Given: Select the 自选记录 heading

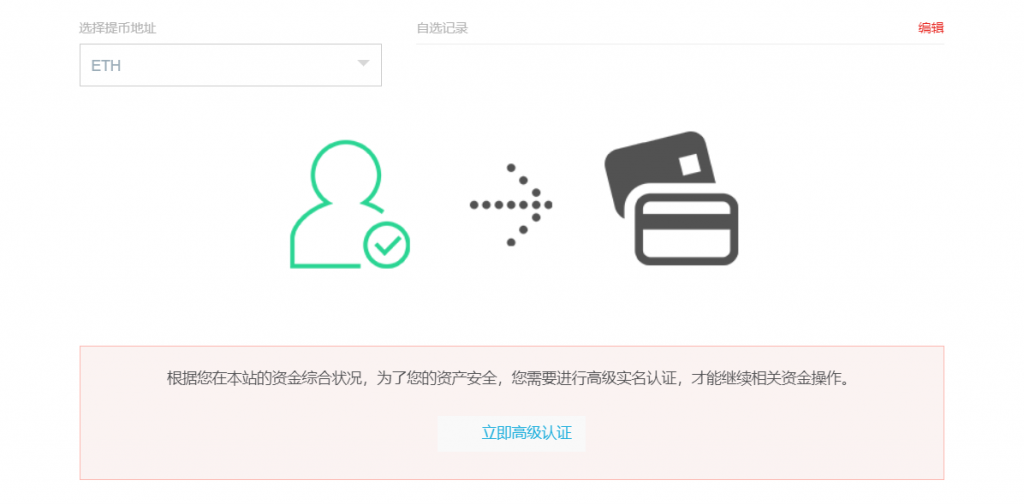Looking at the screenshot, I should coord(442,28).
